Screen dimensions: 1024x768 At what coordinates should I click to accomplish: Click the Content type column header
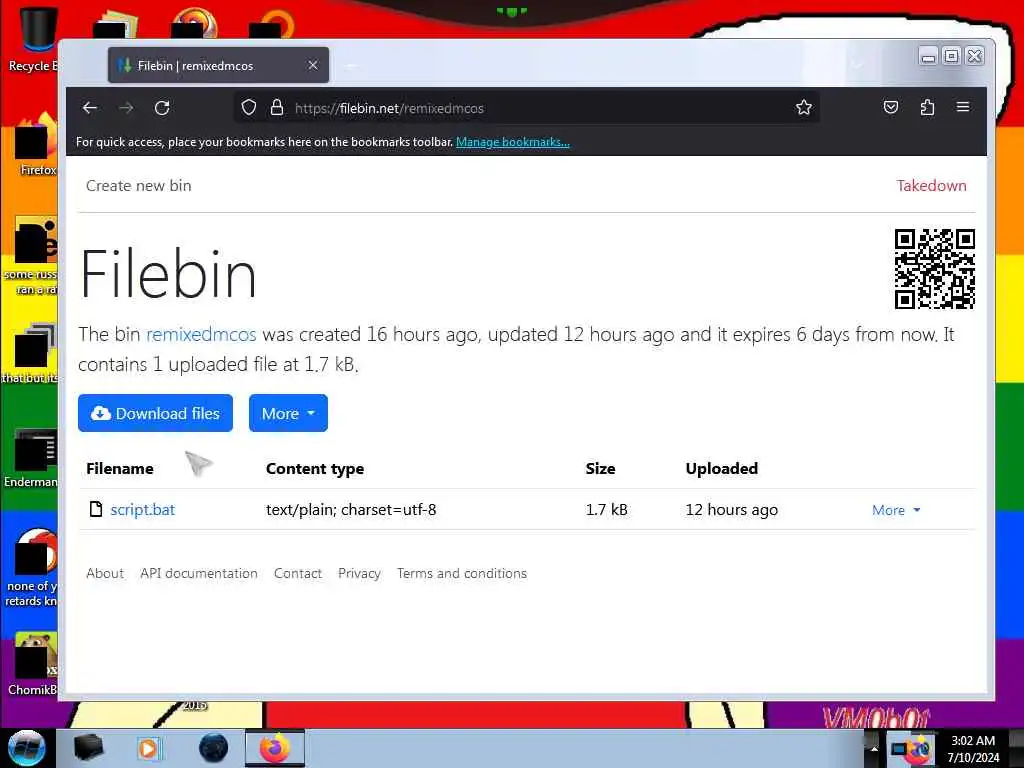point(315,469)
